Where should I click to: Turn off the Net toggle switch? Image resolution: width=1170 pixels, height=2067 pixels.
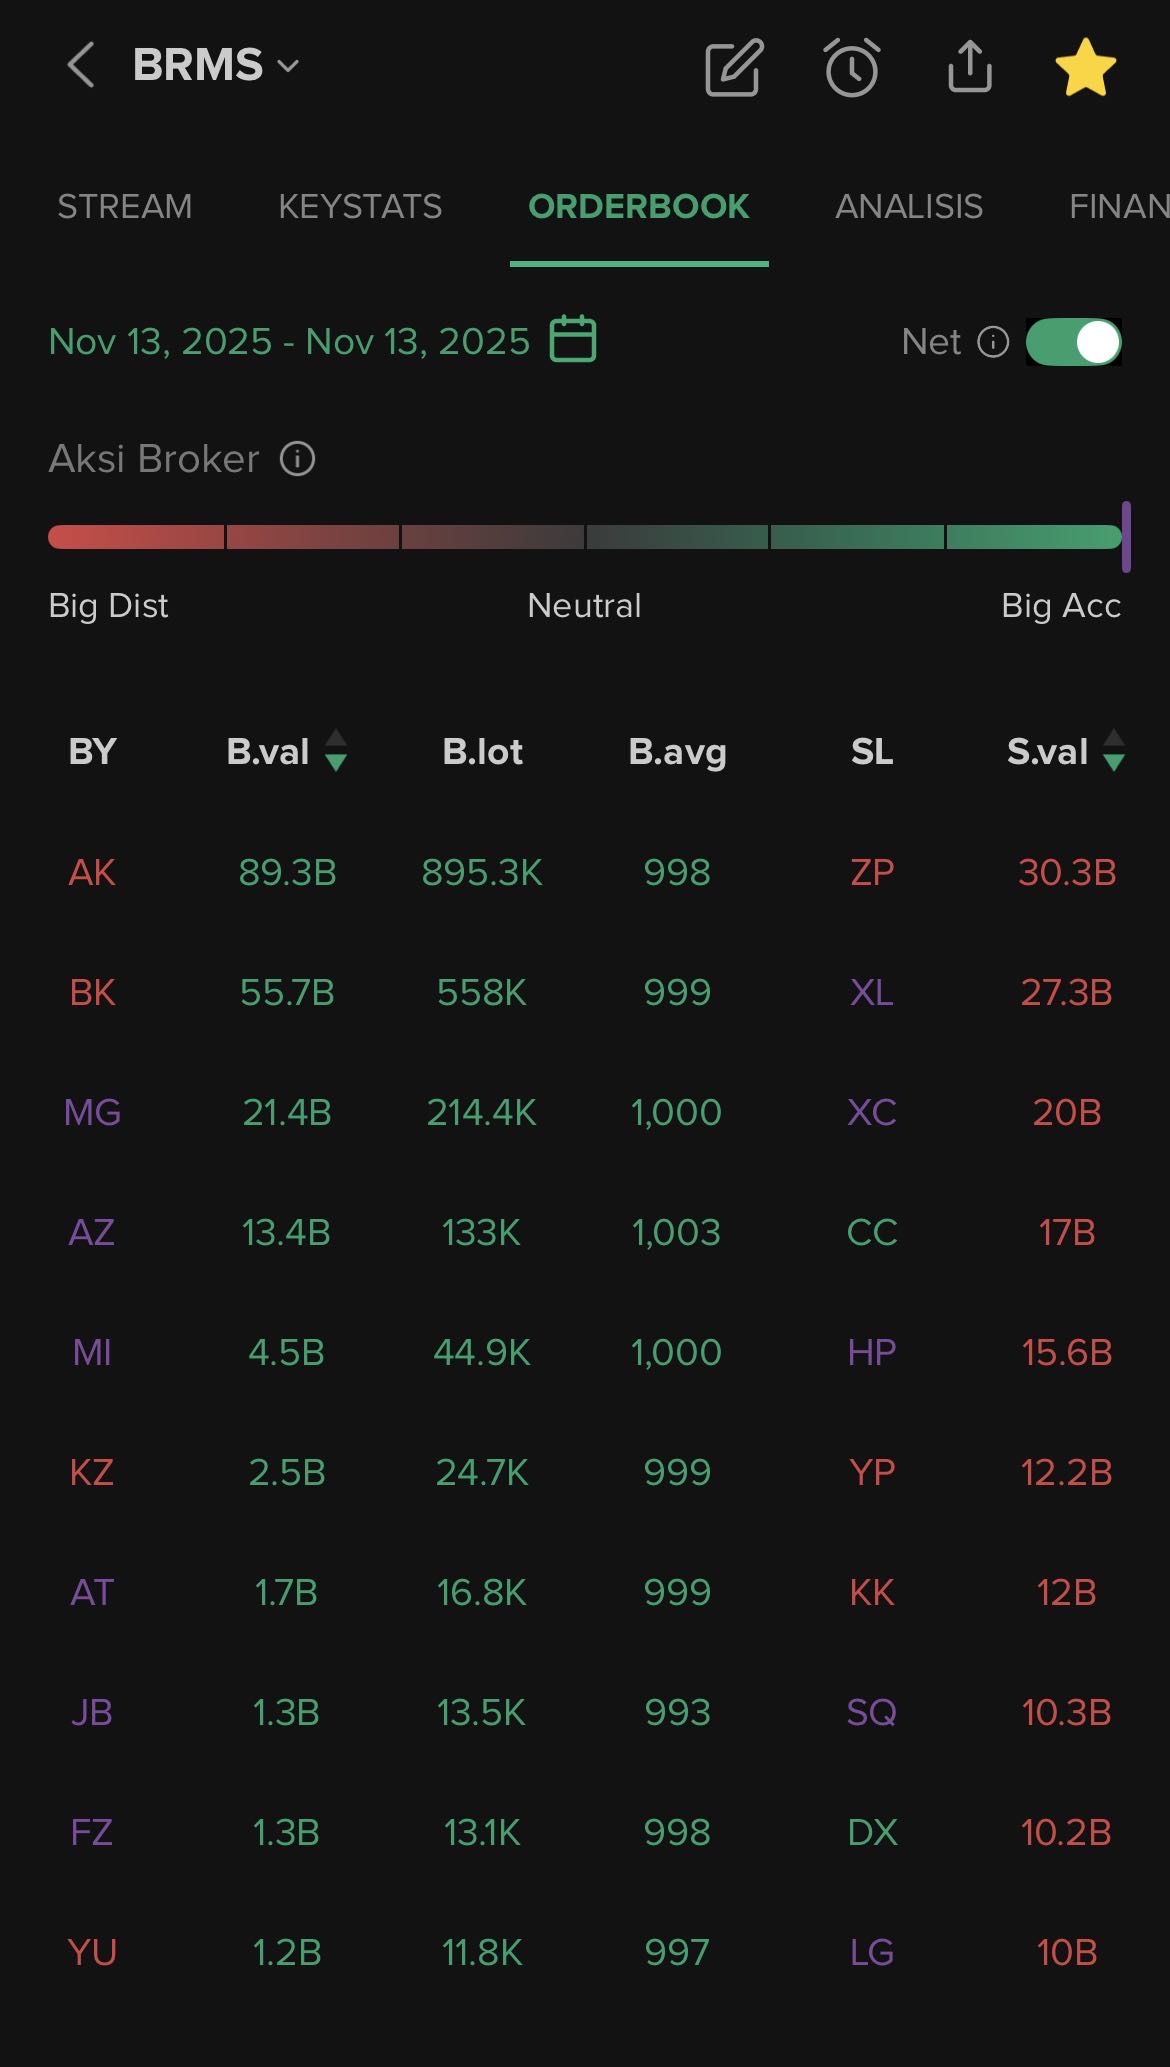tap(1074, 342)
